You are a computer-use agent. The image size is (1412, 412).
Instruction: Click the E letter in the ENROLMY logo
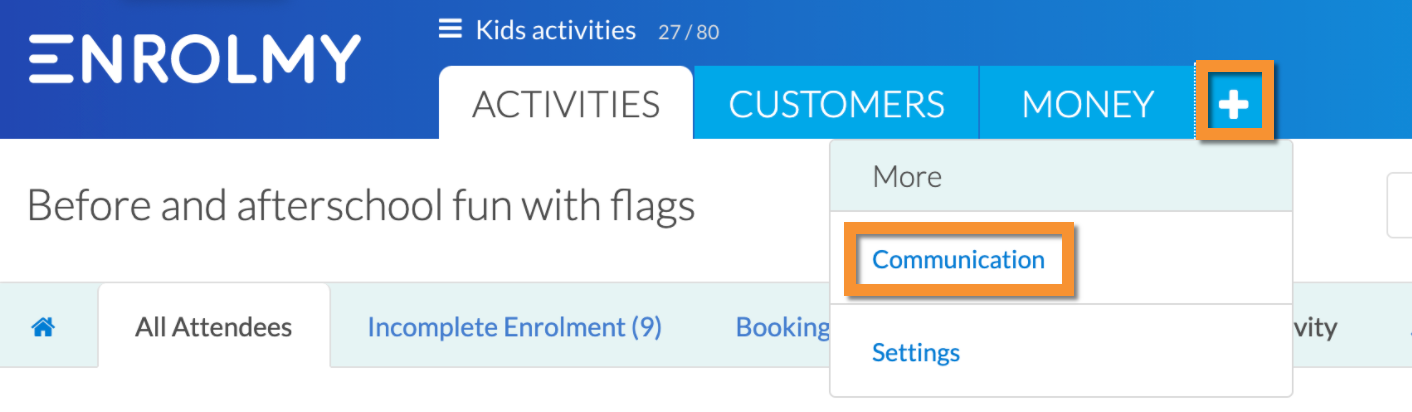pos(47,59)
